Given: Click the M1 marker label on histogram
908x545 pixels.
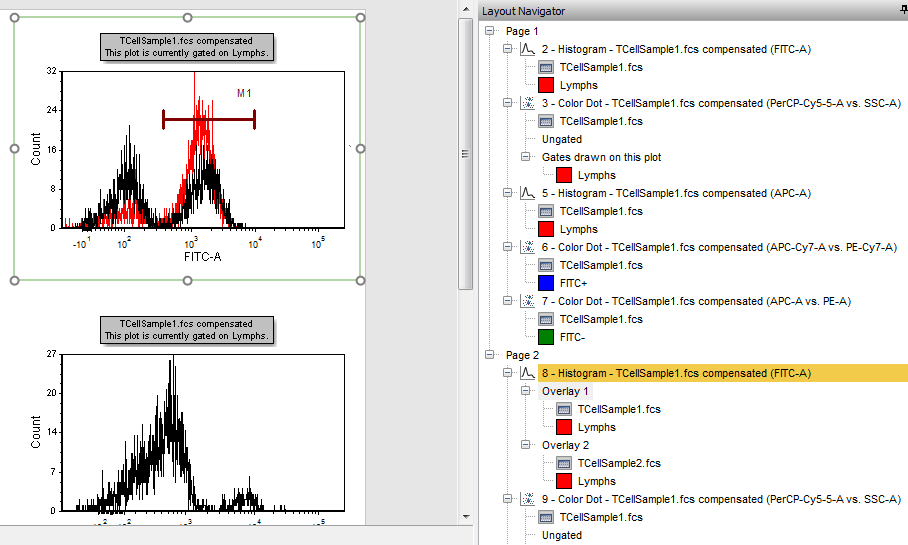Looking at the screenshot, I should tap(244, 93).
